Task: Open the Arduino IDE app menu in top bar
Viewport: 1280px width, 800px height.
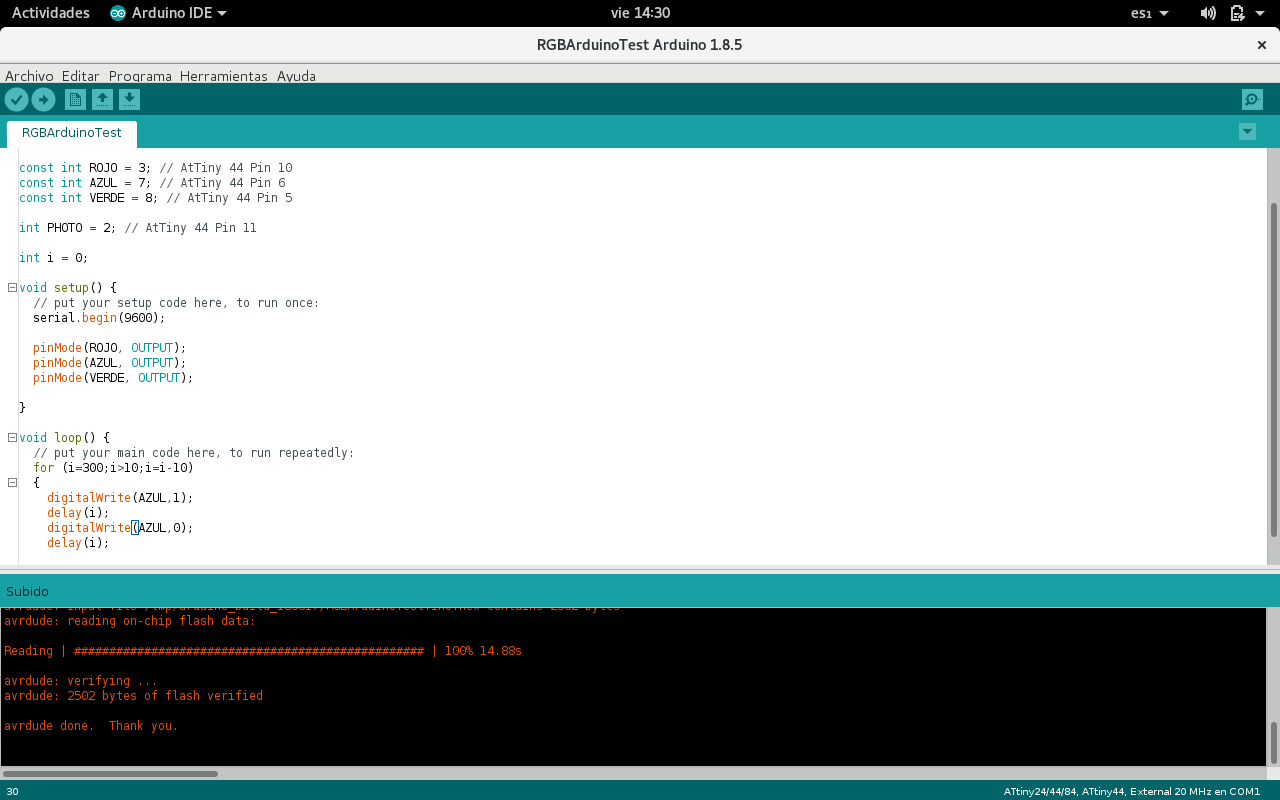Action: click(168, 13)
